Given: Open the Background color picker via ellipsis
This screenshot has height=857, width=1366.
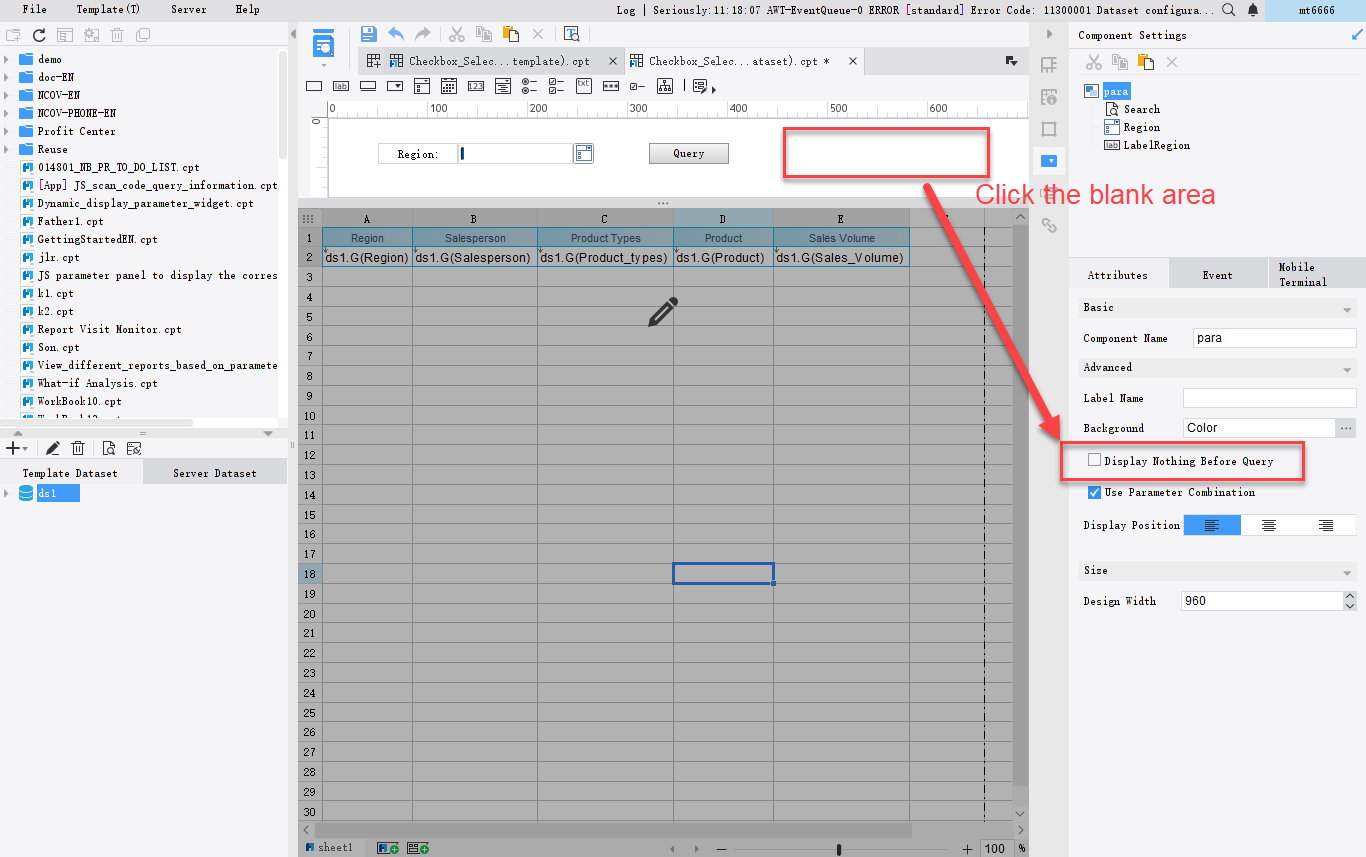Looking at the screenshot, I should point(1346,427).
